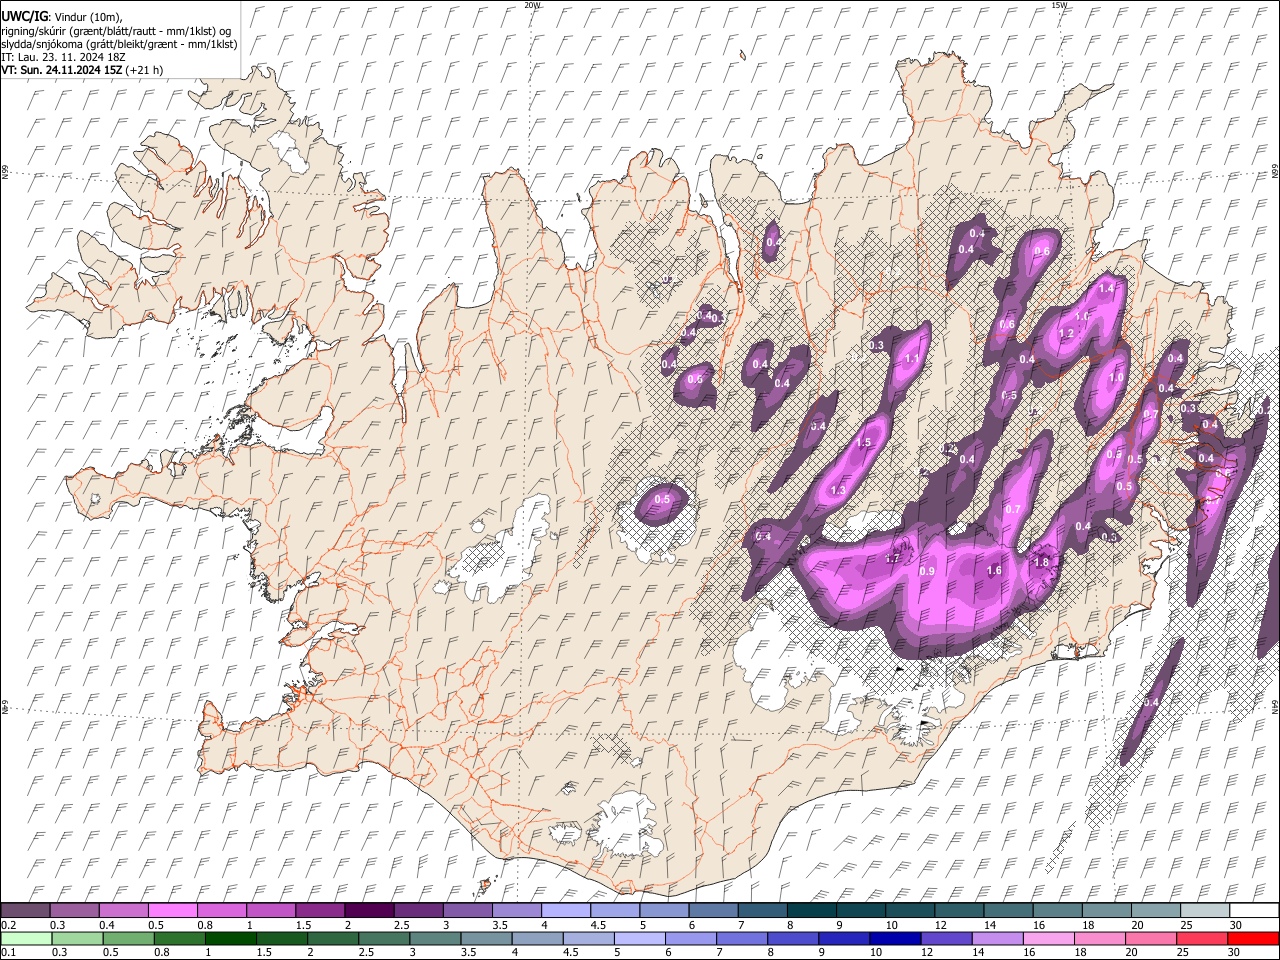The width and height of the screenshot is (1280, 960).
Task: Choose the light lavender legend swatch labeled 4
Action: click(x=565, y=910)
